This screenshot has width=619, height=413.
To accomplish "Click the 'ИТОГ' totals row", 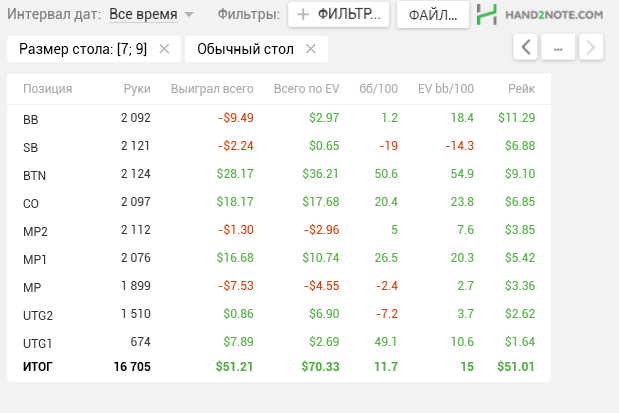I will [x=278, y=367].
